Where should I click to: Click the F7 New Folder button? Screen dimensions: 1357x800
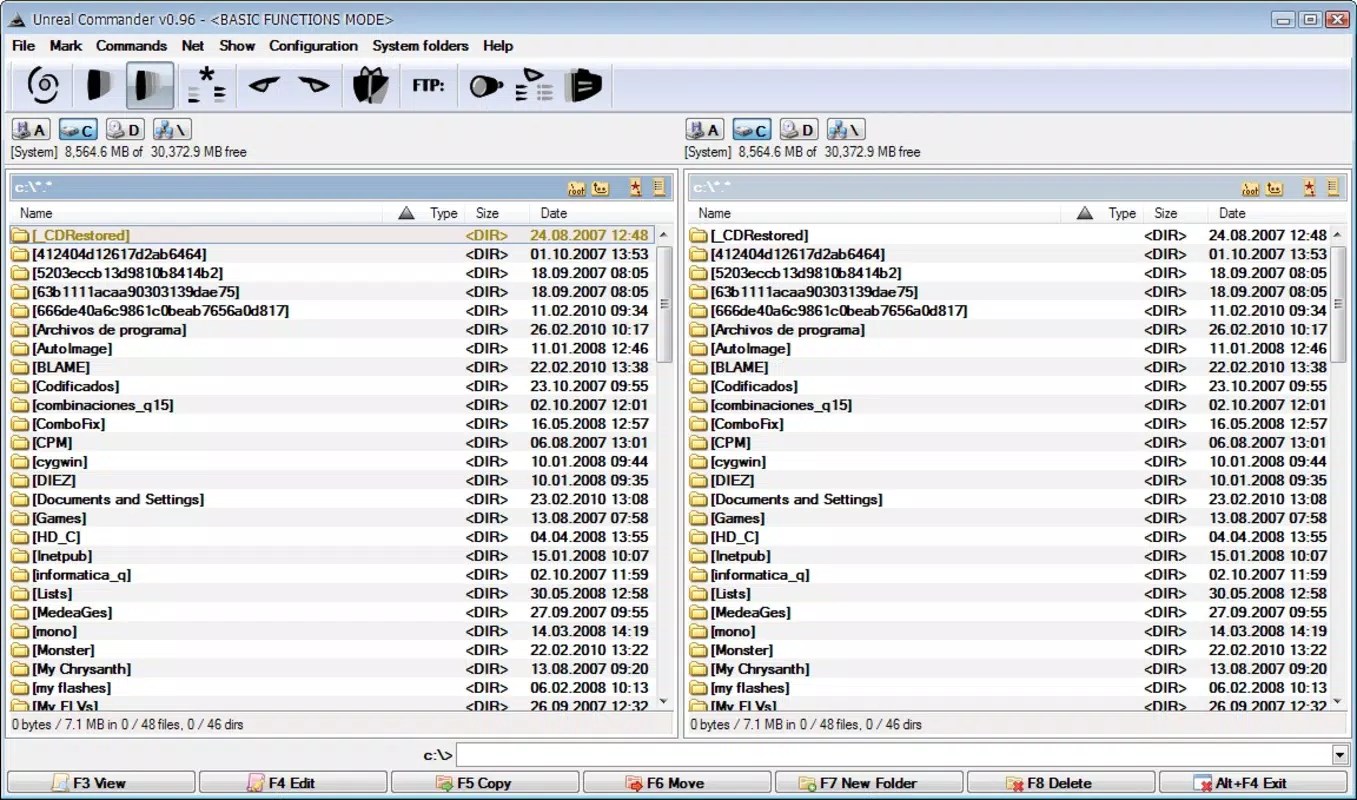(x=869, y=783)
